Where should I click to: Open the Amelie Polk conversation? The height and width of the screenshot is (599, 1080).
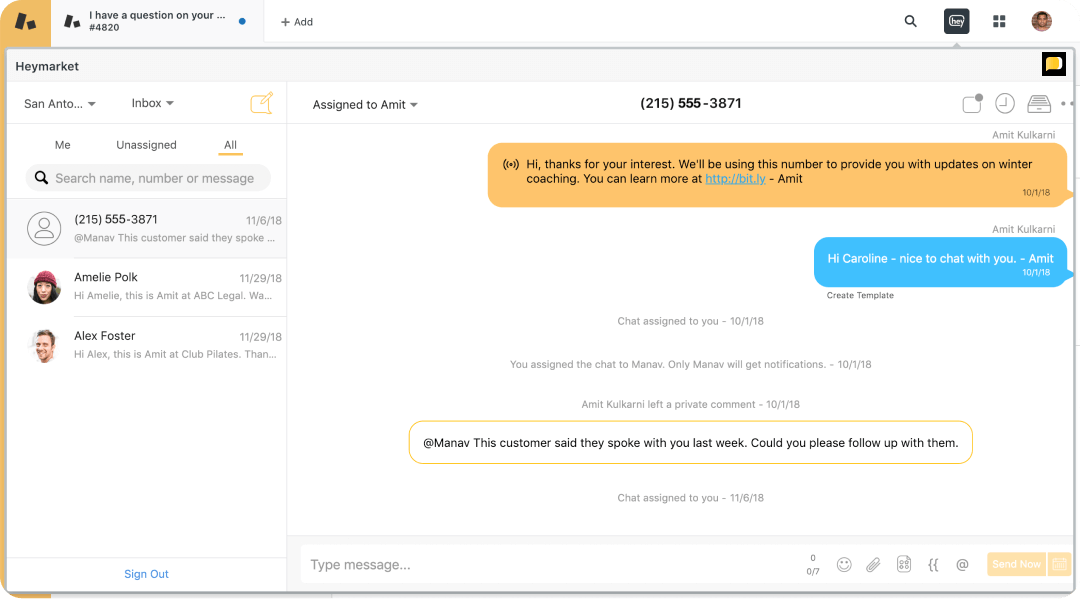tap(147, 287)
